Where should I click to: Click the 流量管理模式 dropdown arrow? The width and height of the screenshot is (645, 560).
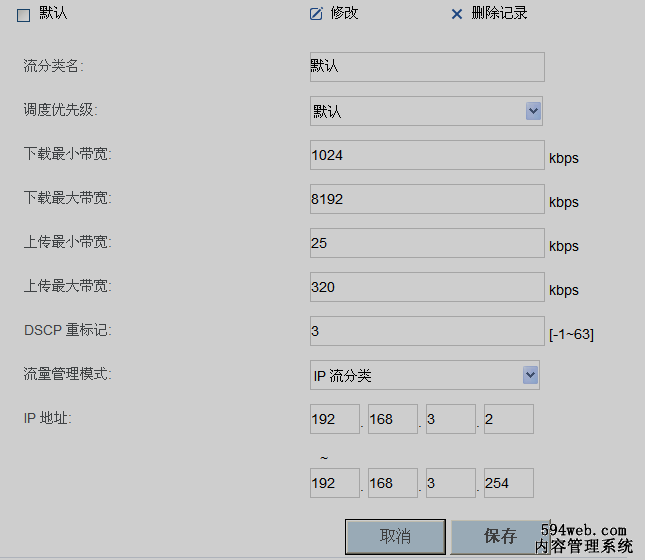530,375
